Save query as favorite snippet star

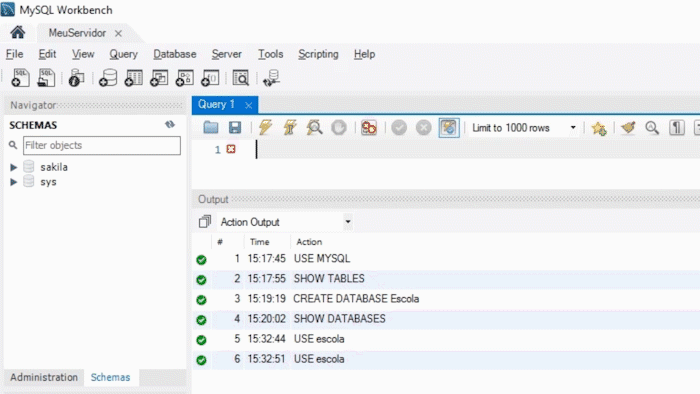pos(599,128)
